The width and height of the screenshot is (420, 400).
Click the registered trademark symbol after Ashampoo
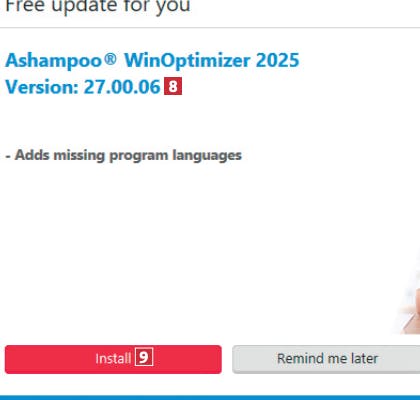pos(110,59)
